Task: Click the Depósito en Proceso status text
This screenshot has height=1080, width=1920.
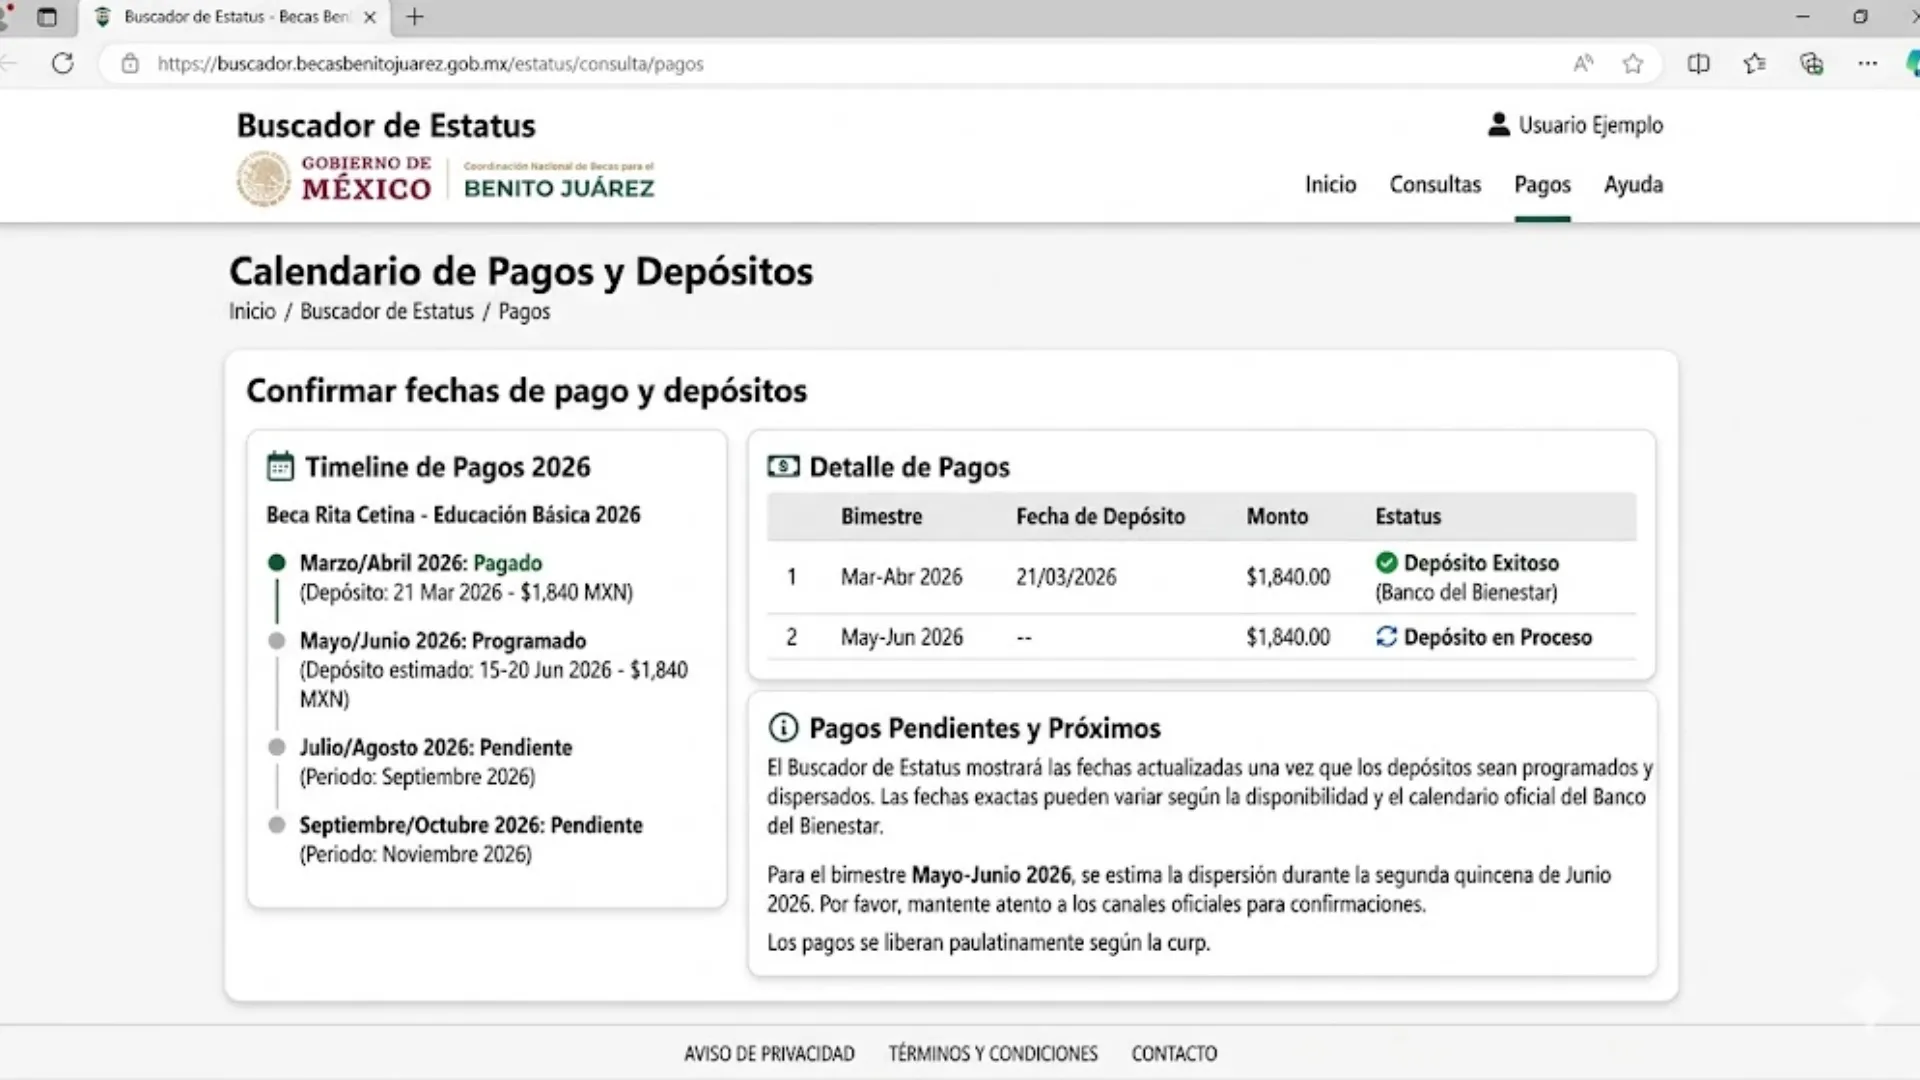Action: click(x=1497, y=637)
